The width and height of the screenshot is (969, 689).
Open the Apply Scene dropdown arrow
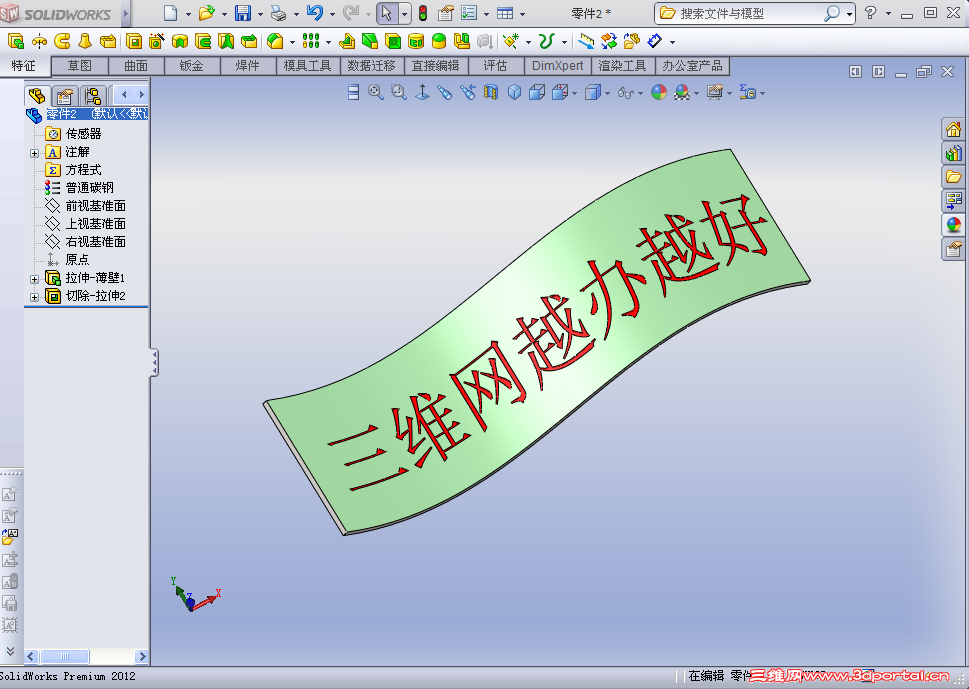[696, 93]
